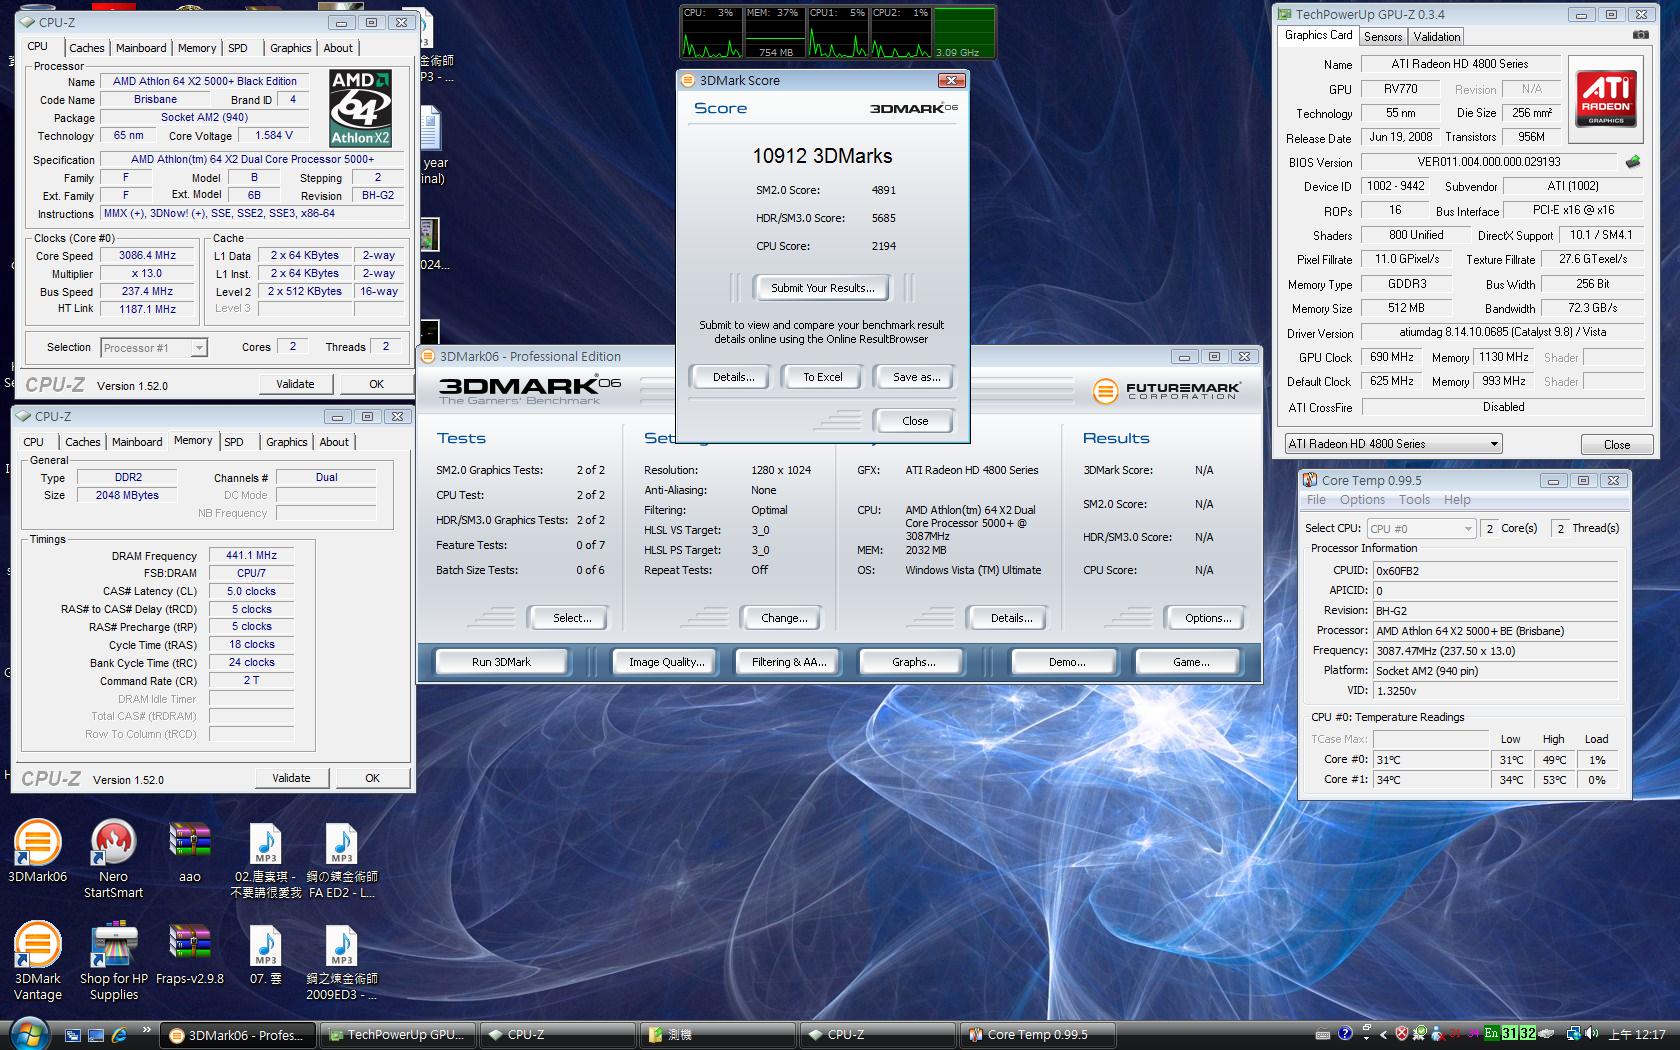Image resolution: width=1680 pixels, height=1050 pixels.
Task: Select the '07. 雲' MP3 file icon
Action: [266, 954]
